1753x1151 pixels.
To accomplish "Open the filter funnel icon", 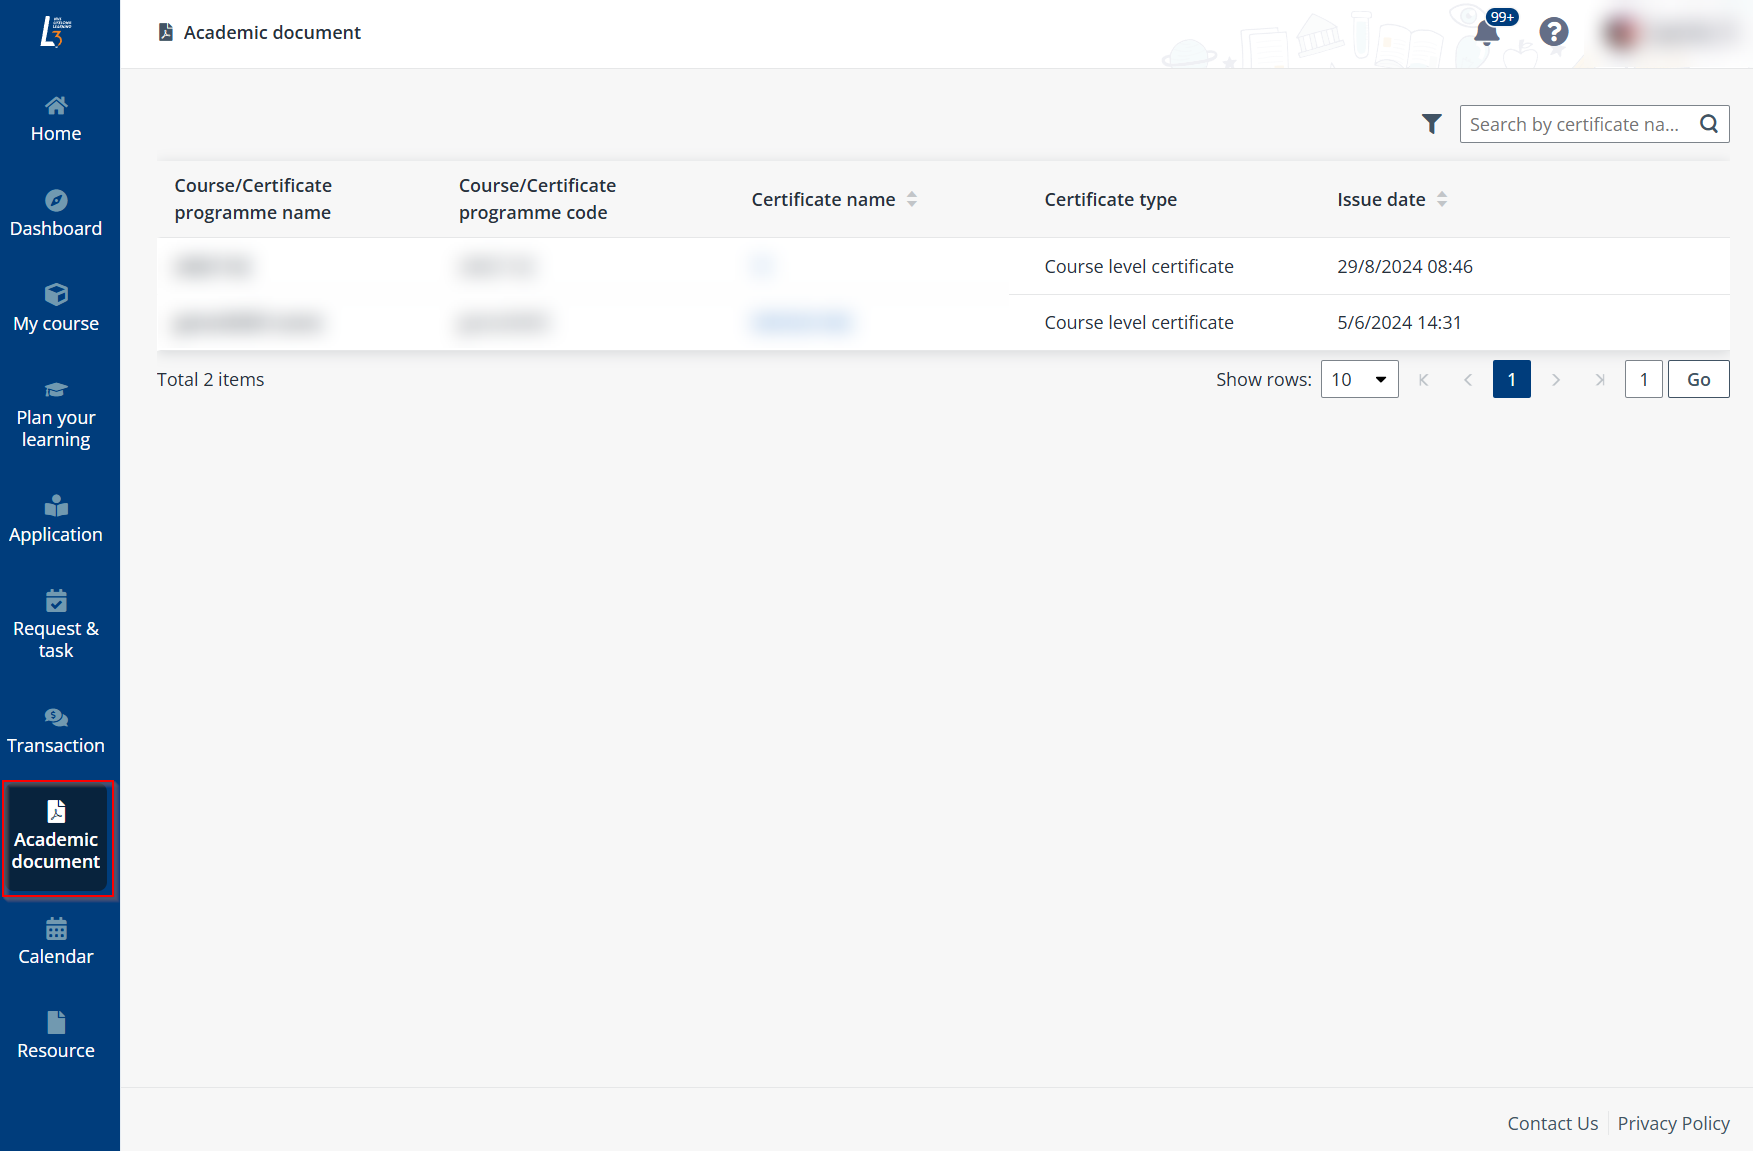I will pyautogui.click(x=1431, y=124).
